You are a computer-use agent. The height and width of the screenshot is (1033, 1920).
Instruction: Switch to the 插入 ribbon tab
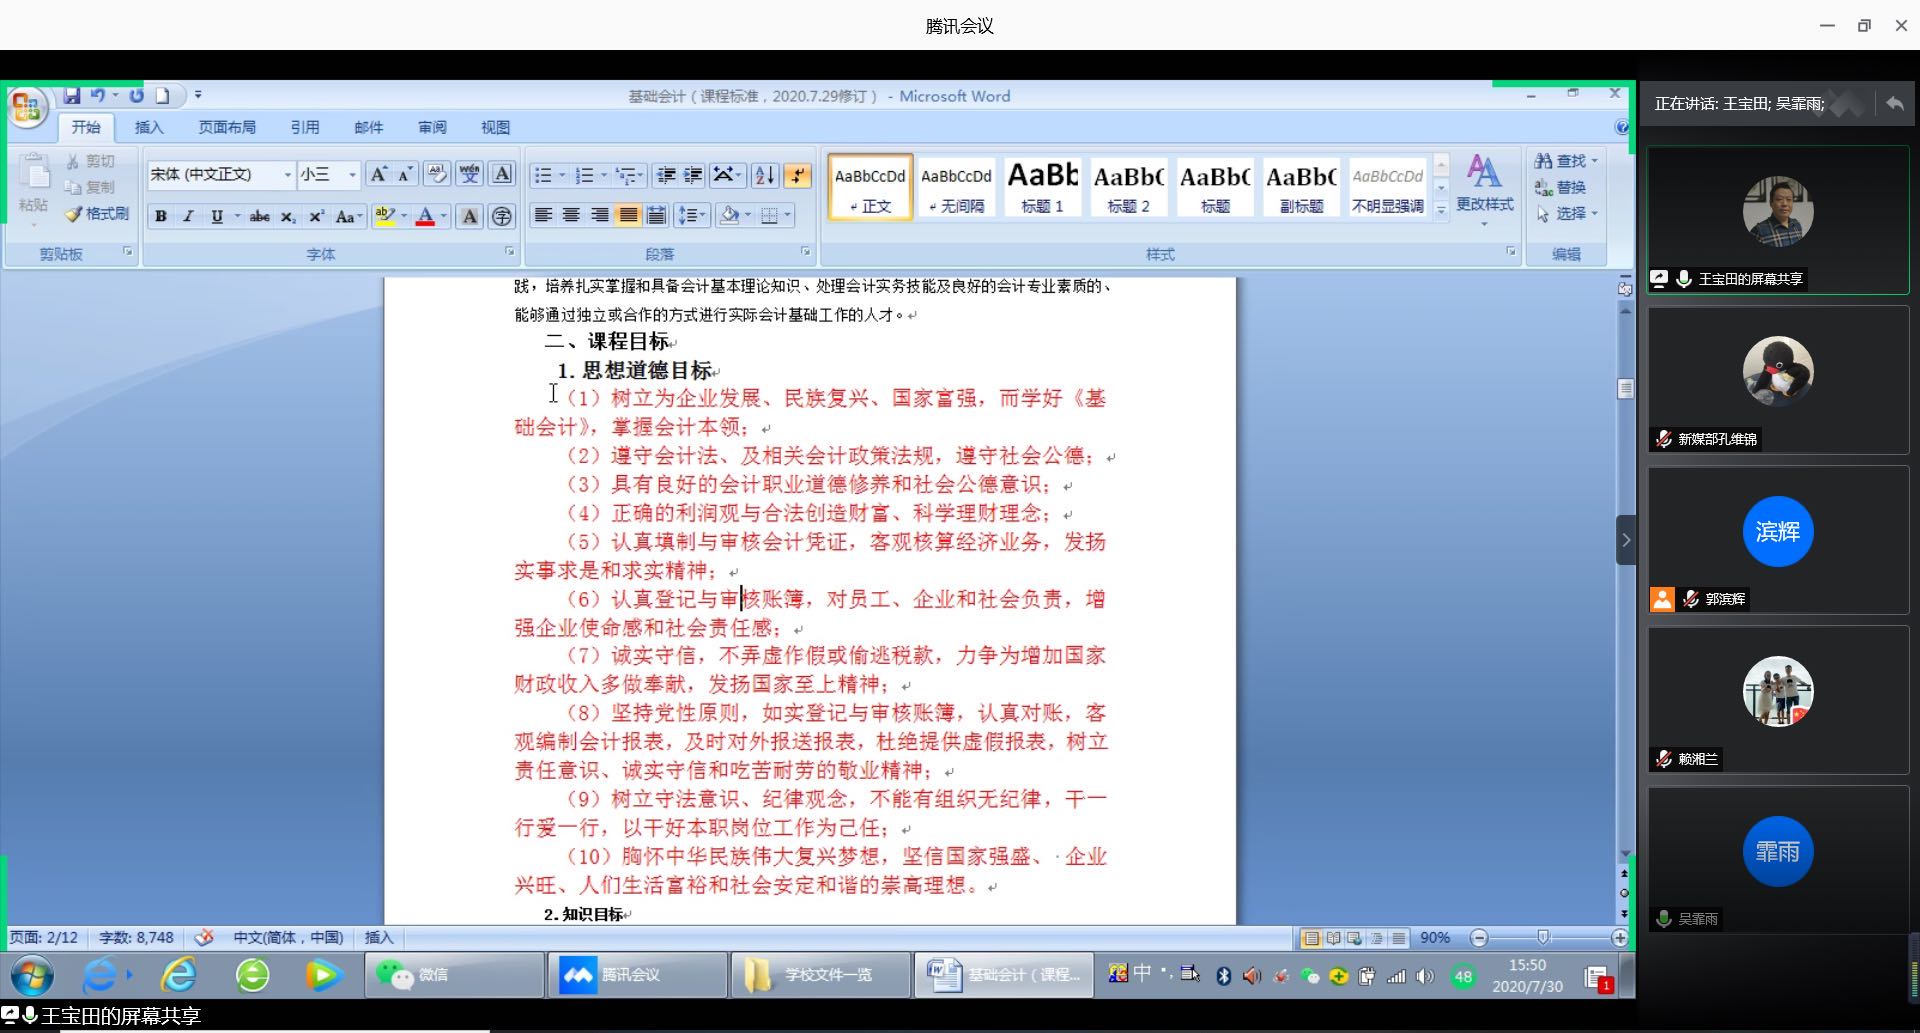coord(149,127)
